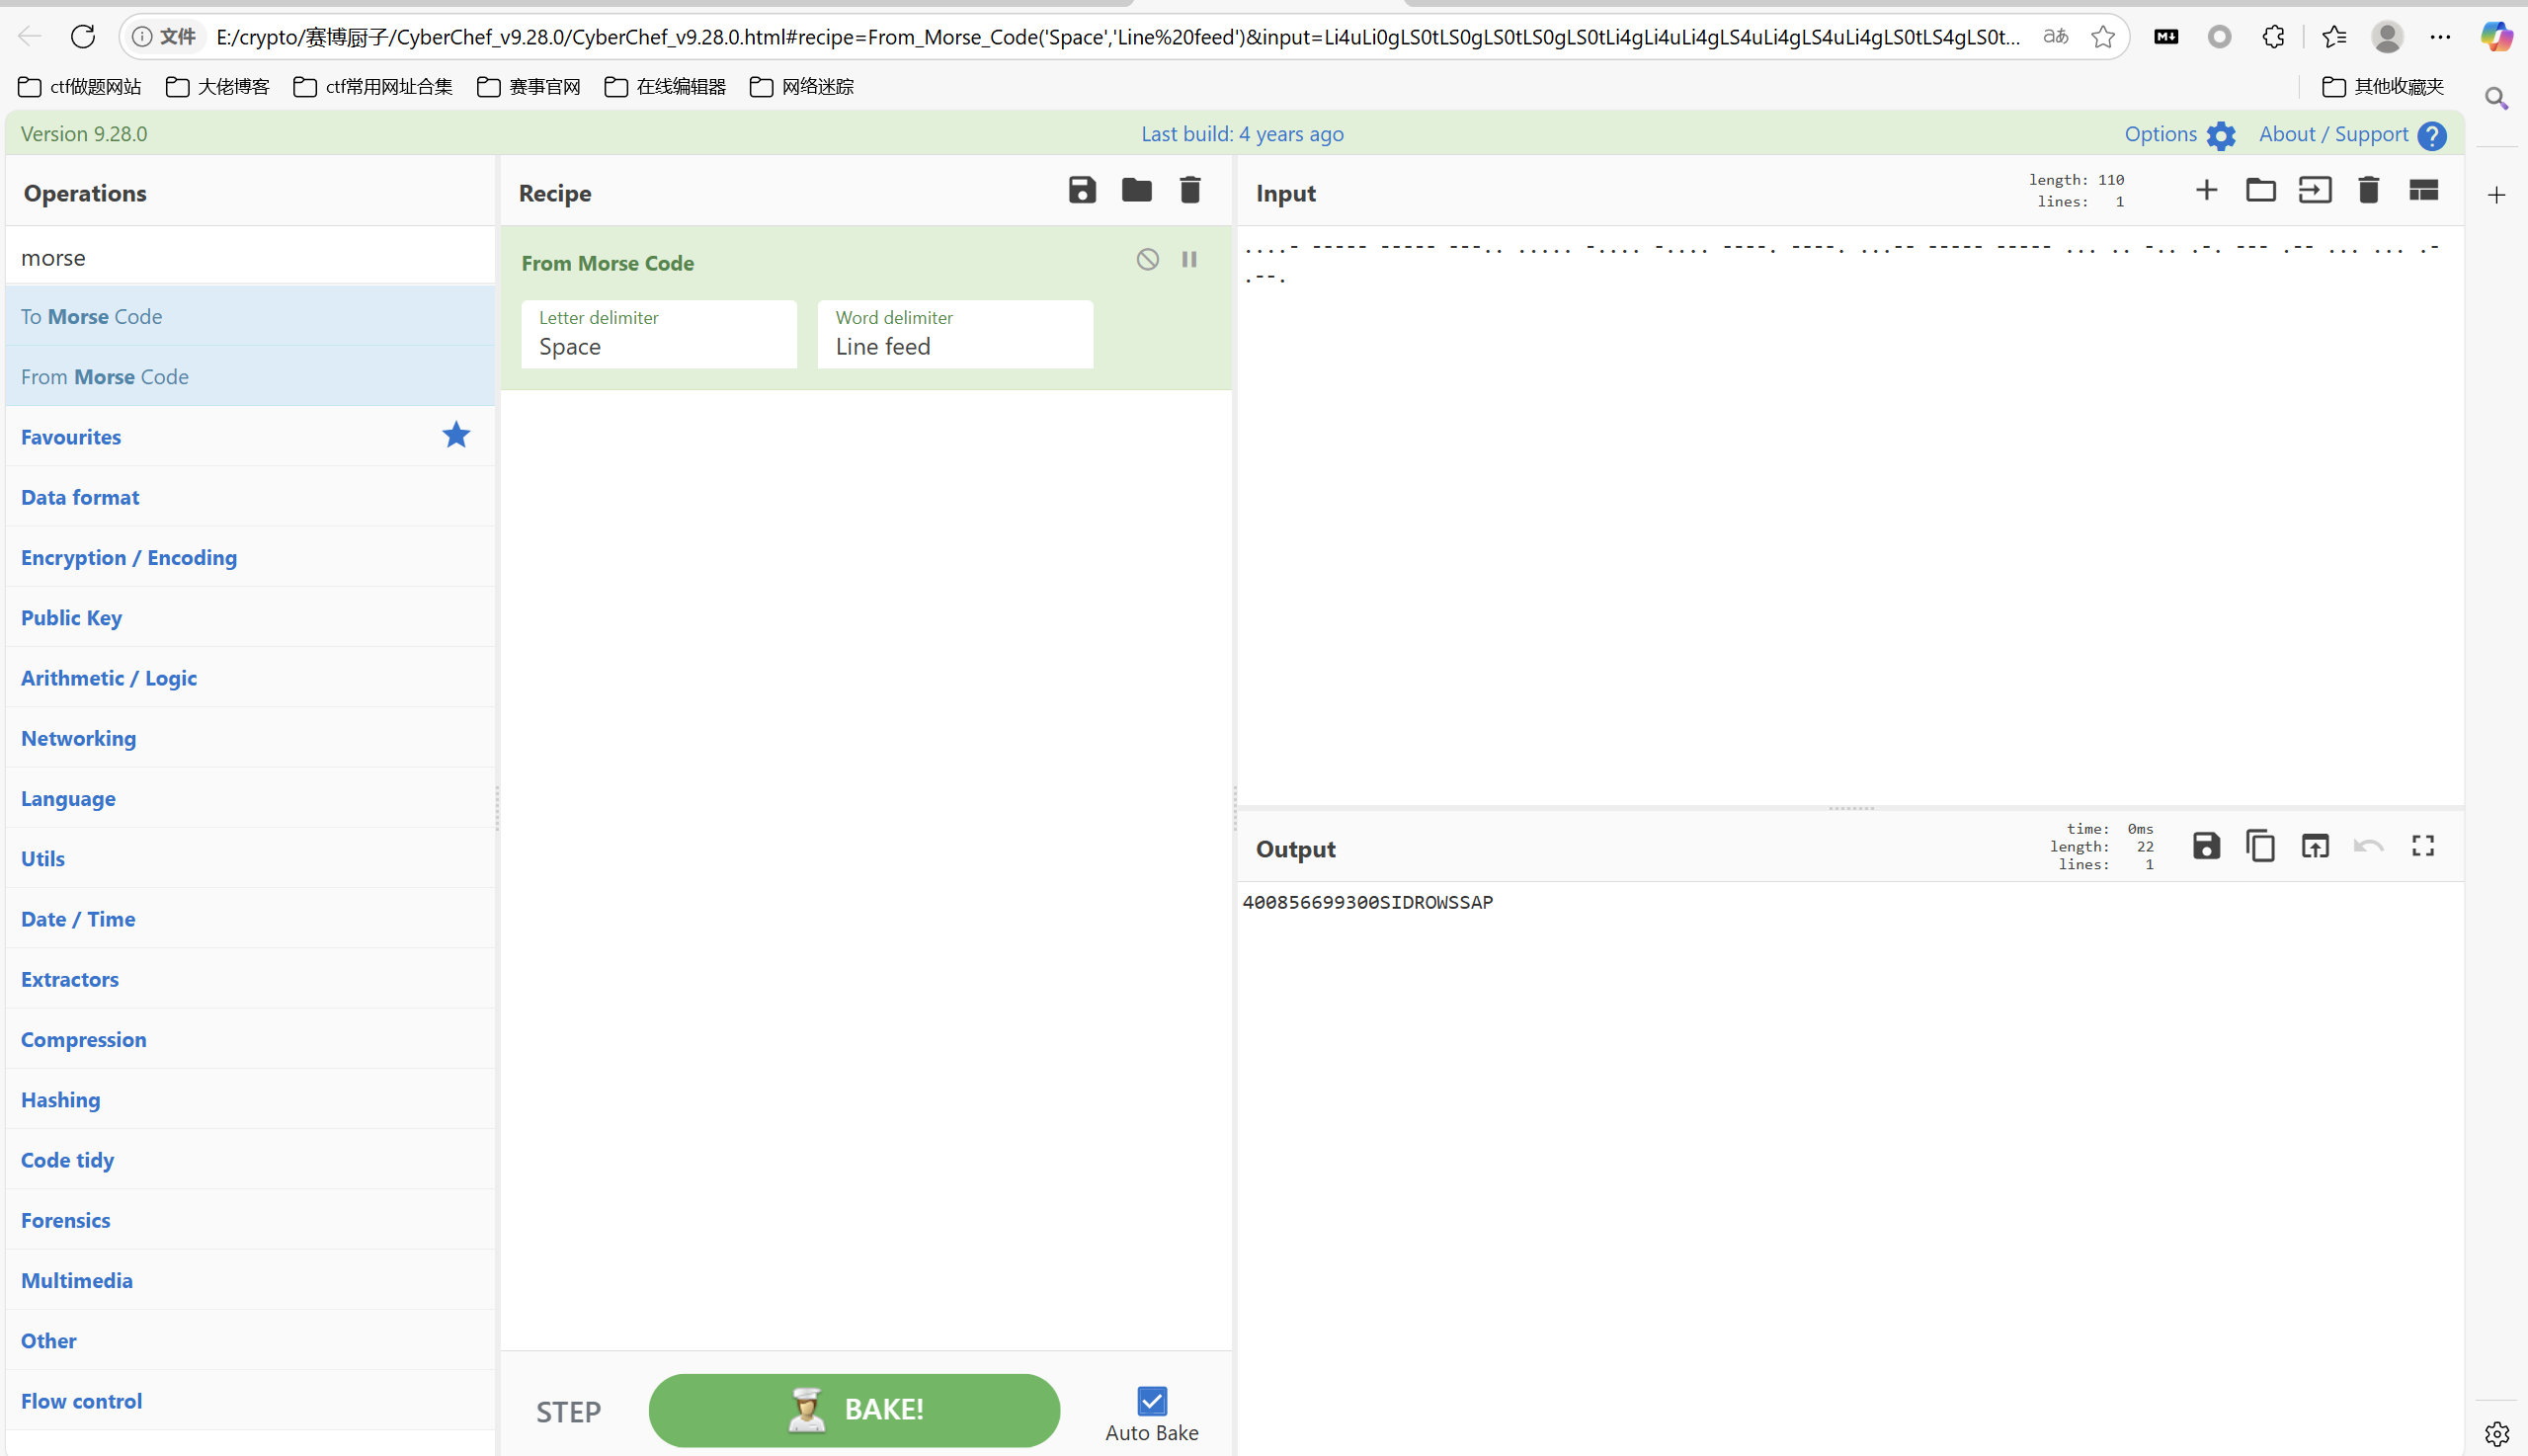The width and height of the screenshot is (2528, 1456).
Task: Expand the Flow control category
Action: 250,1401
